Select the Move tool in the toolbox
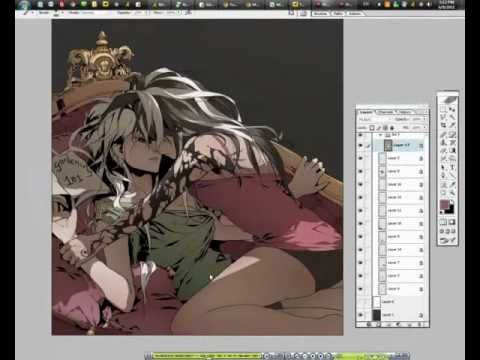This screenshot has height=360, width=480. click(453, 108)
